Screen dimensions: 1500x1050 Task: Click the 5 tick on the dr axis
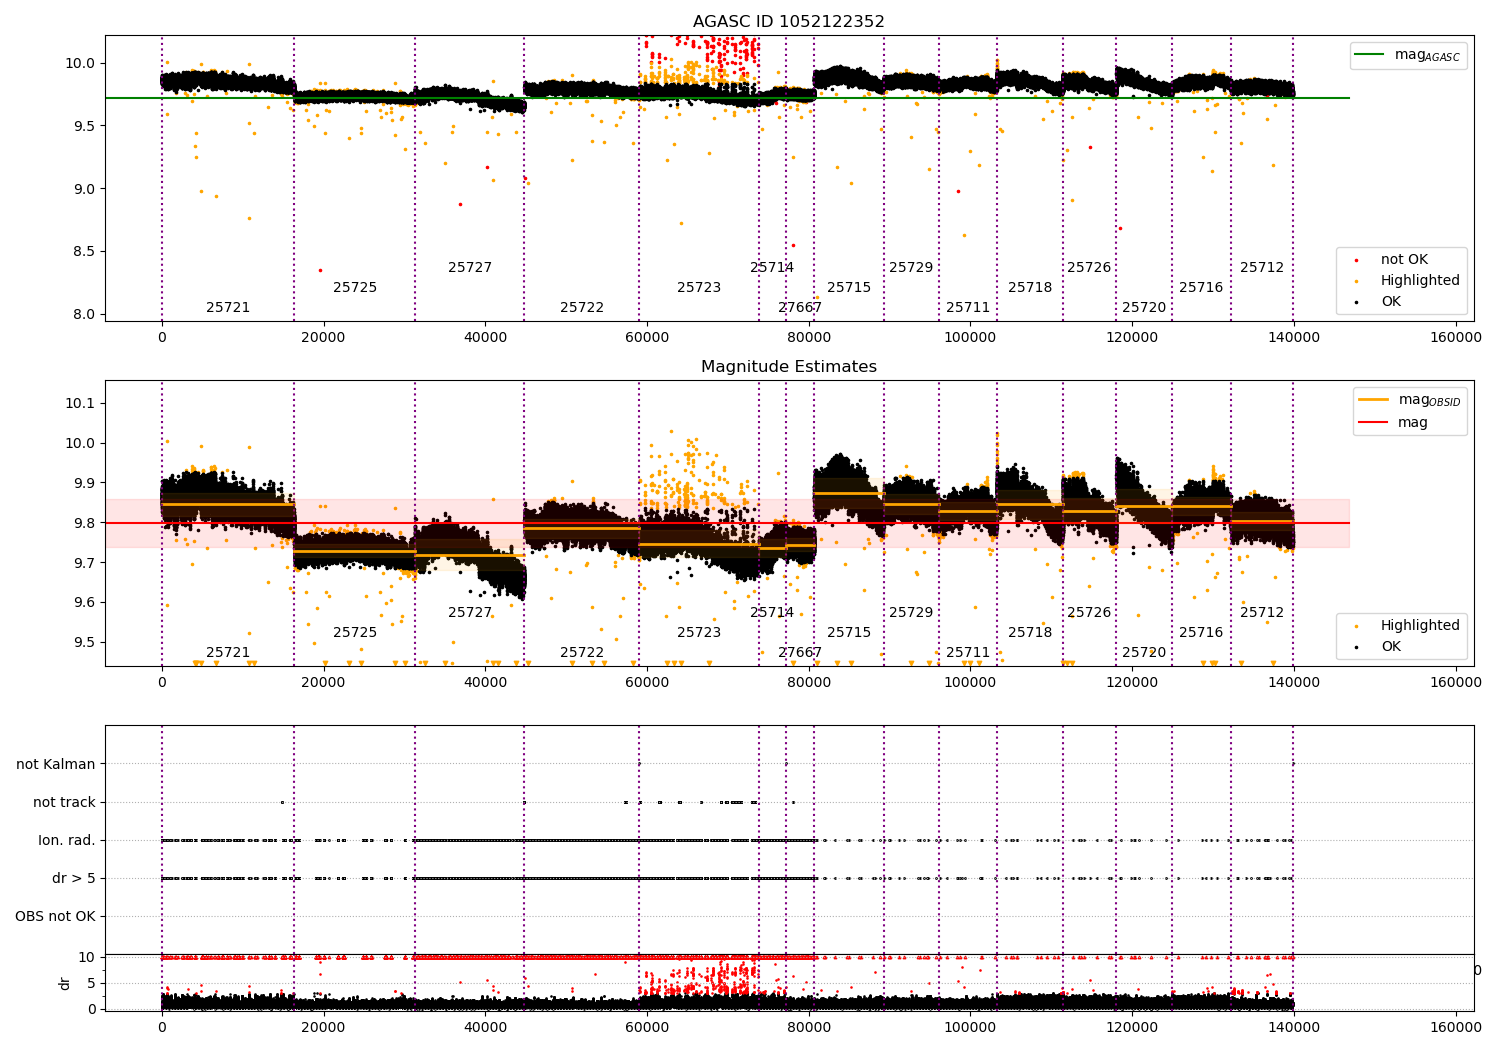point(92,984)
